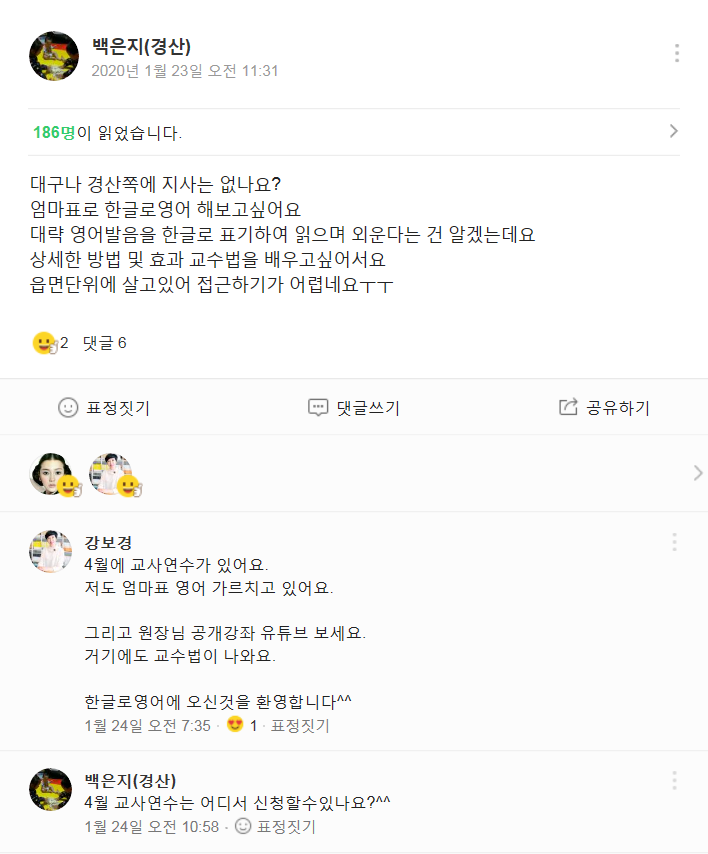The image size is (708, 854).
Task: Click 백은지's avatar on reply comment
Action: pos(50,789)
